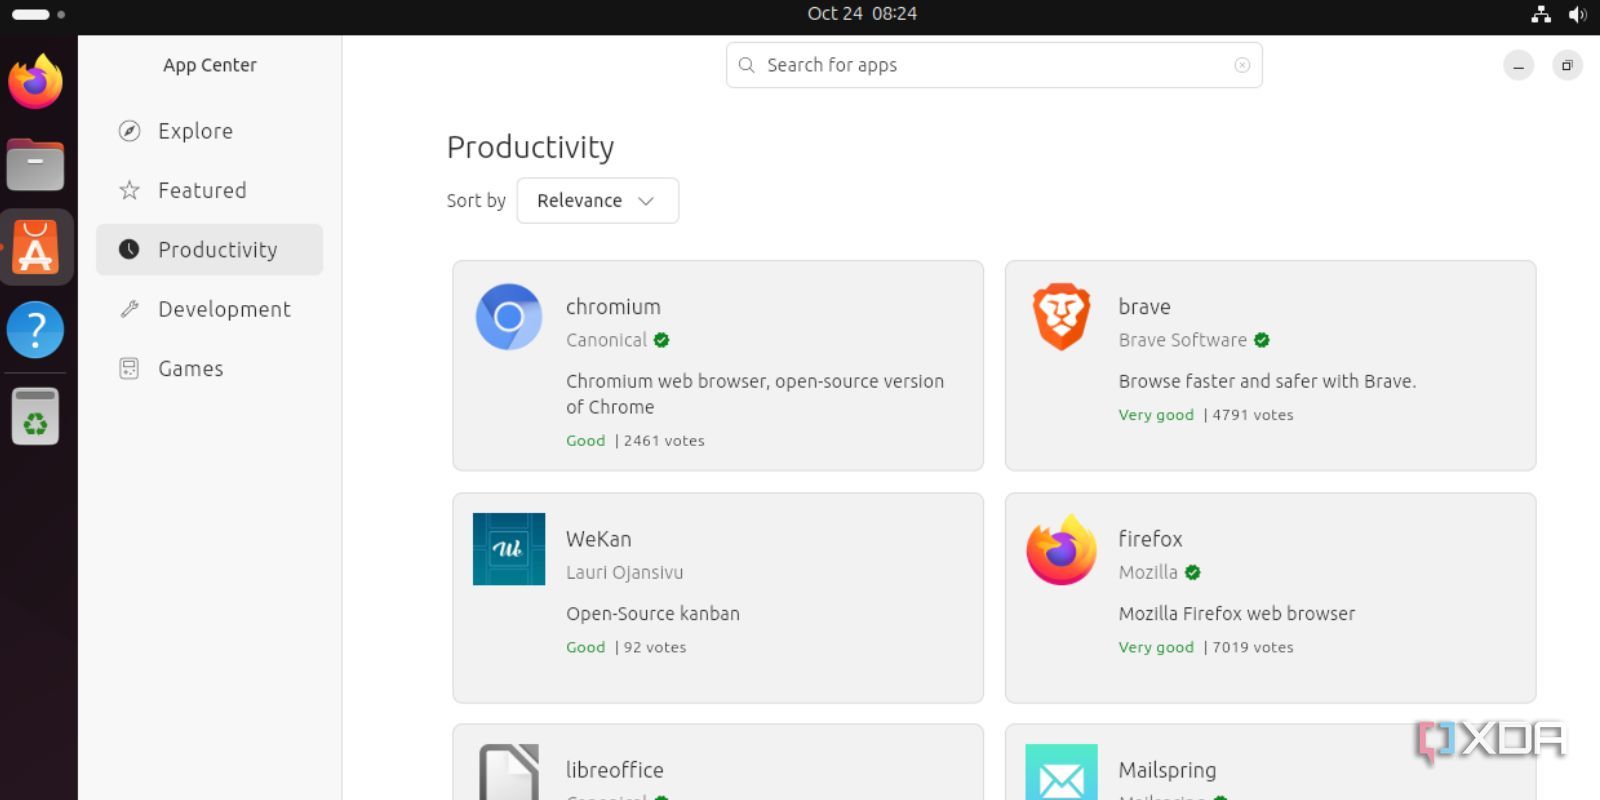Image resolution: width=1600 pixels, height=800 pixels.
Task: Click the App Center dock icon
Action: click(36, 247)
